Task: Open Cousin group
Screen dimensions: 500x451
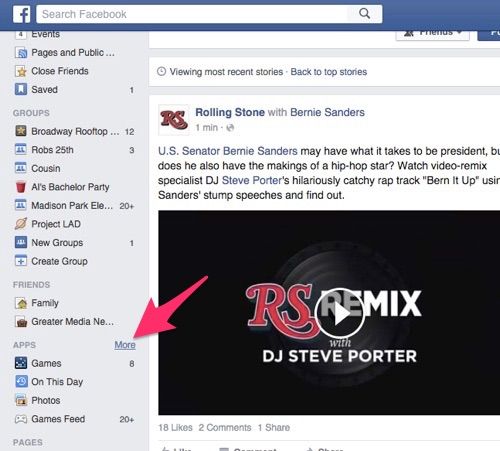Action: pos(46,168)
